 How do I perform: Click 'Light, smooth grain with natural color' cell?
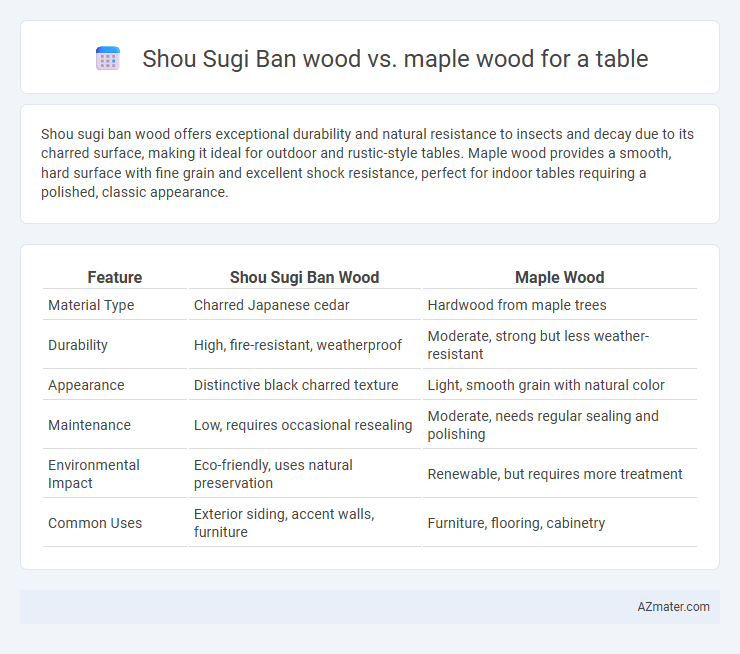click(x=546, y=385)
